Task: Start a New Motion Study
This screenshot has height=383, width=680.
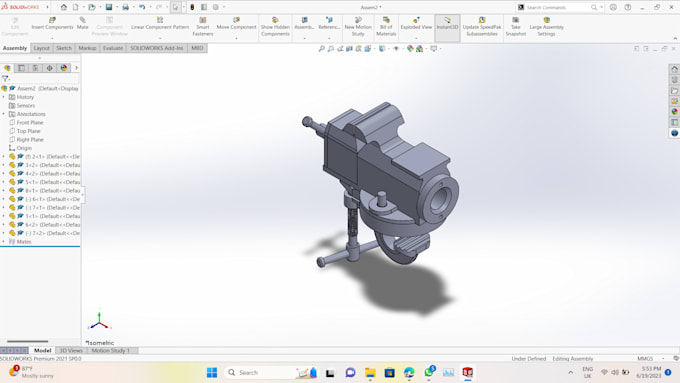Action: [358, 26]
